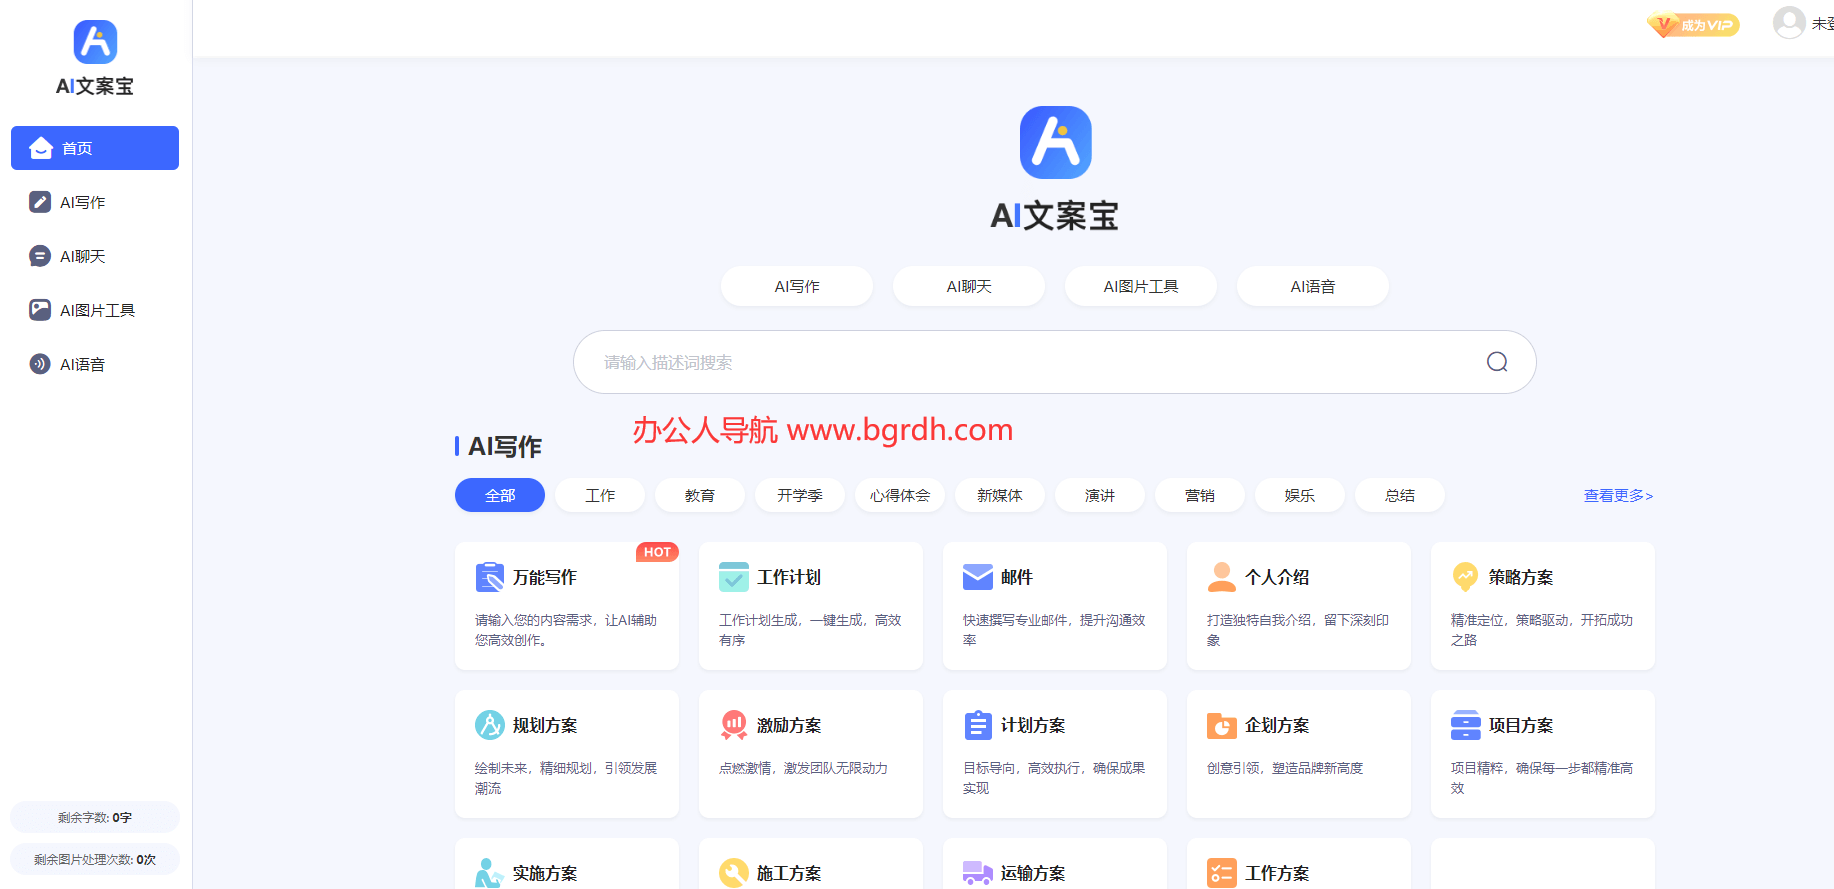Screen dimensions: 1834x889
Task: Click the AI写作 pill button below the logo
Action: [x=797, y=286]
